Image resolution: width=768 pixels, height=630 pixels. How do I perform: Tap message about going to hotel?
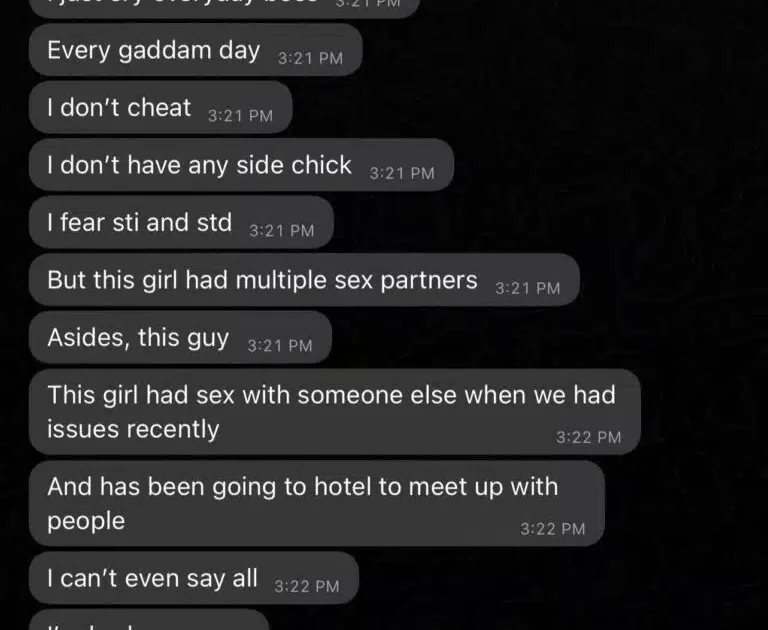pos(316,504)
